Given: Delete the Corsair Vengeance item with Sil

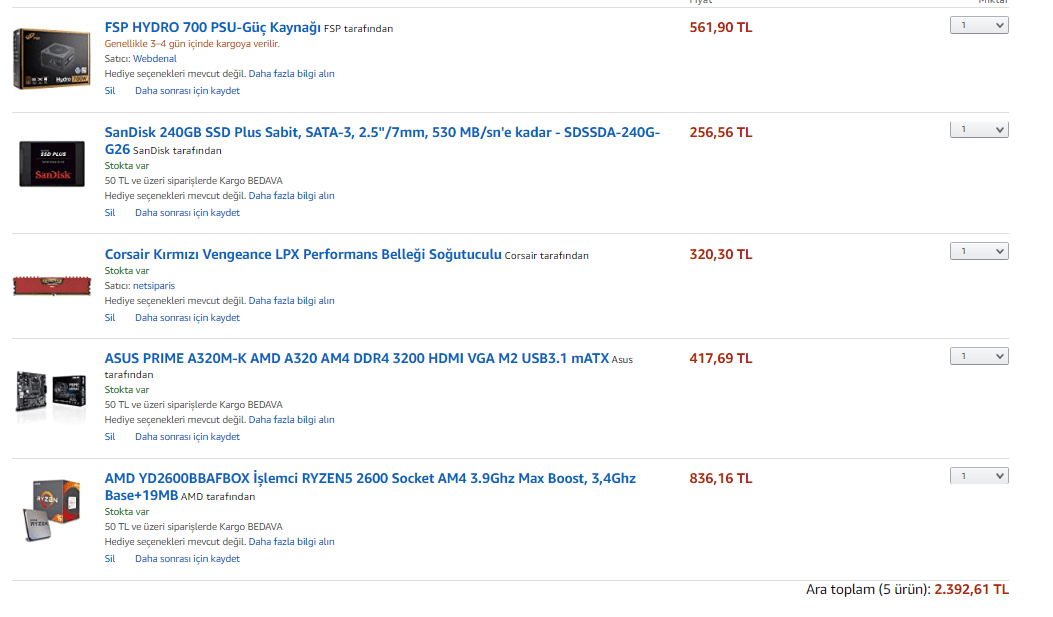Looking at the screenshot, I should pos(110,318).
